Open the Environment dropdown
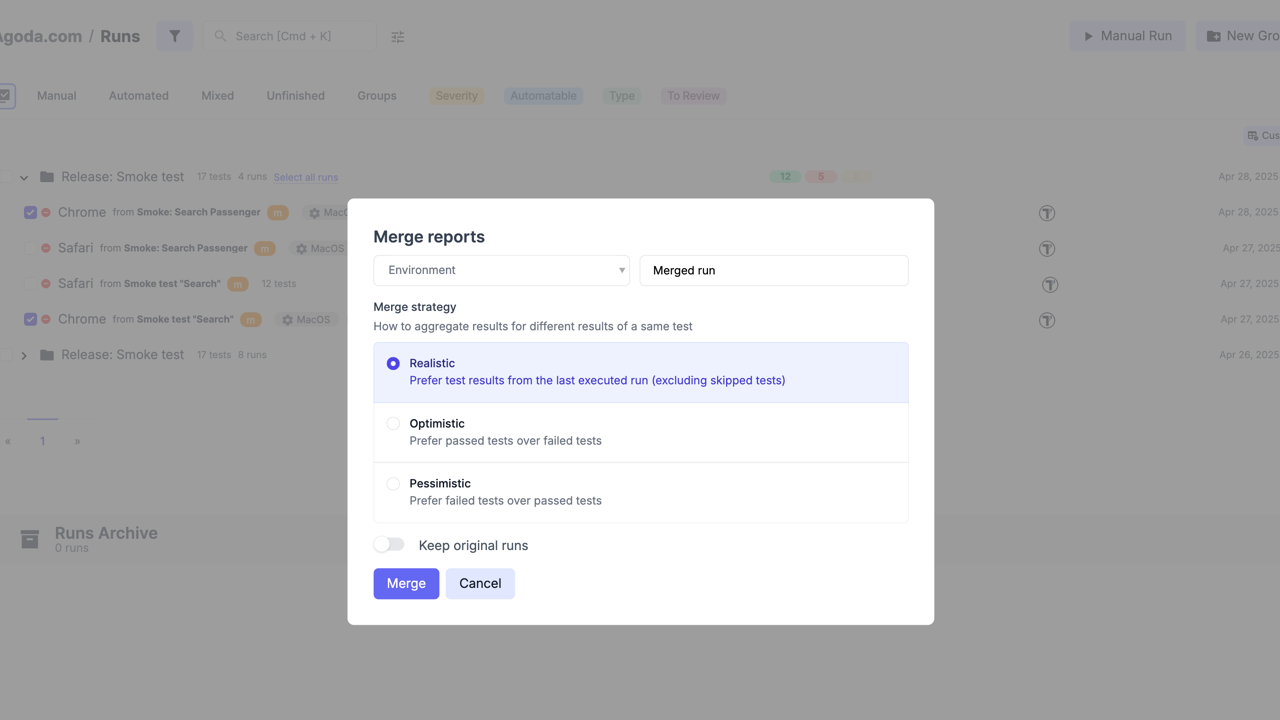The width and height of the screenshot is (1280, 720). click(501, 270)
